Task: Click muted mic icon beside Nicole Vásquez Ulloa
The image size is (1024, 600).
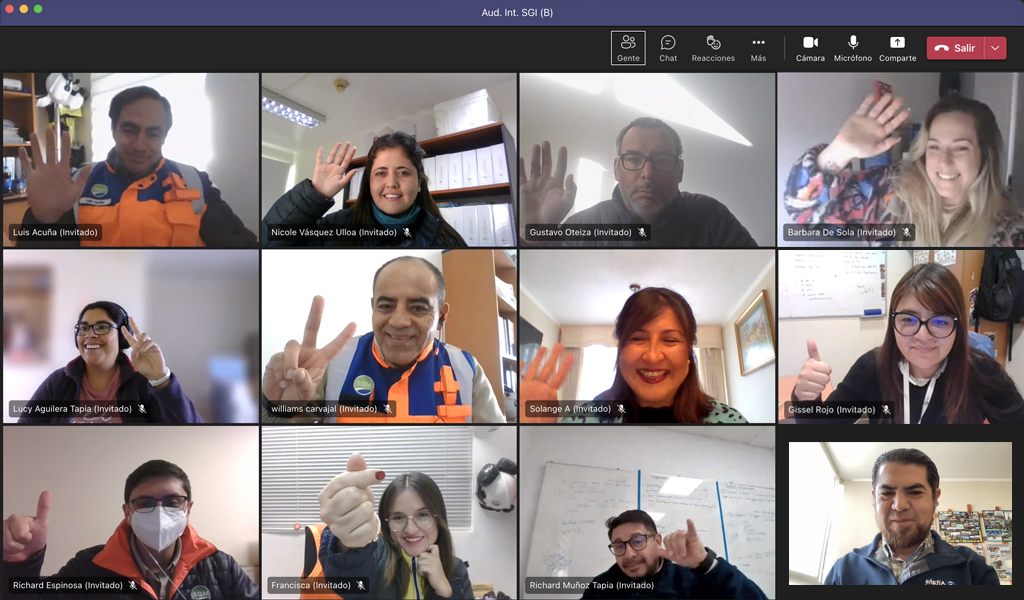Action: (406, 232)
